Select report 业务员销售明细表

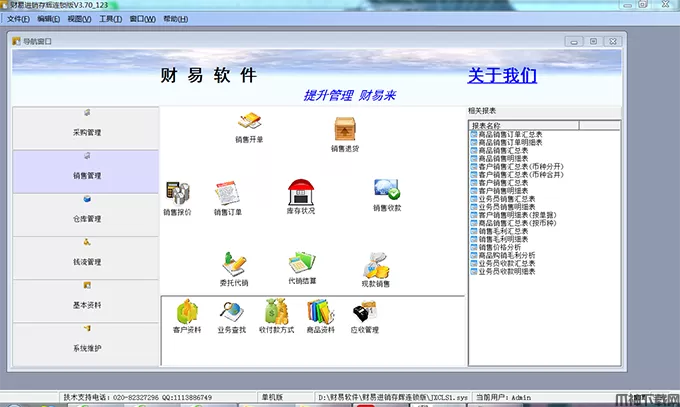(503, 207)
